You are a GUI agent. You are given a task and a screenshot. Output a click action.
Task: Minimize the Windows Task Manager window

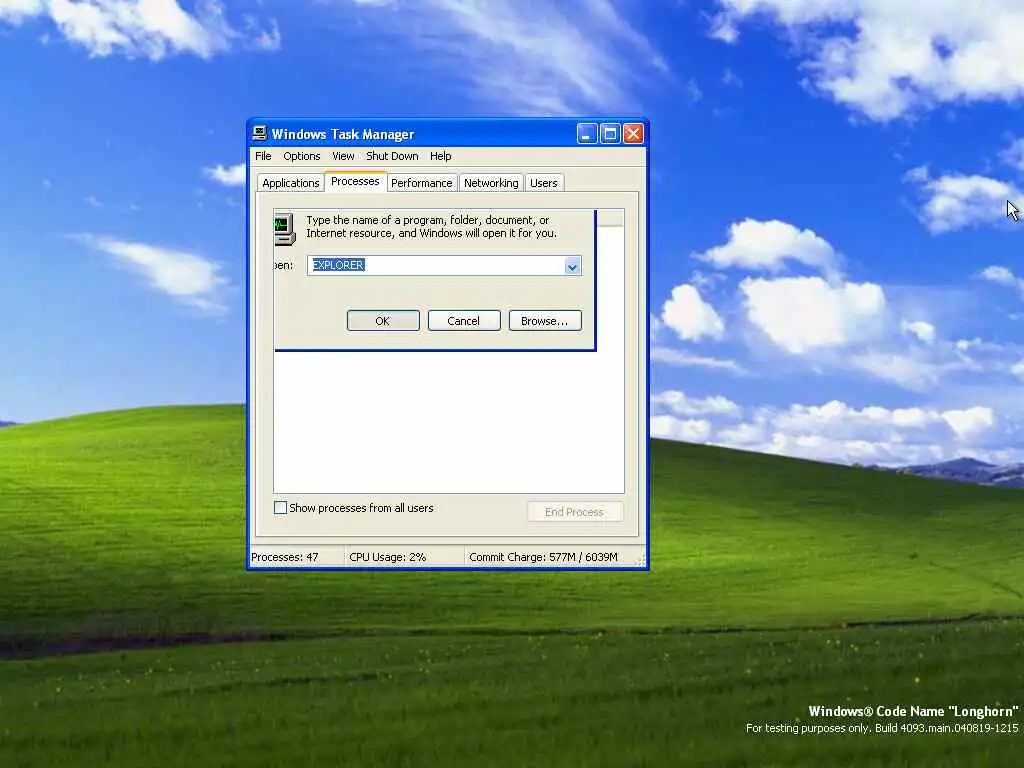(x=587, y=134)
